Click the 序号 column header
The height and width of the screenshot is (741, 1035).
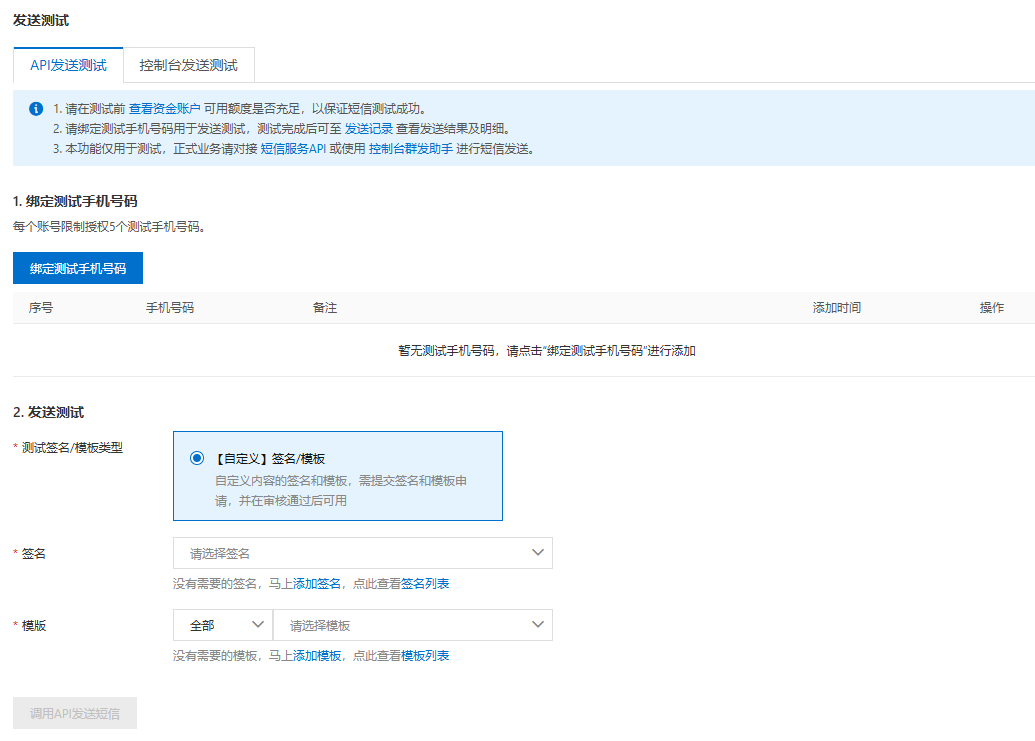(x=41, y=307)
